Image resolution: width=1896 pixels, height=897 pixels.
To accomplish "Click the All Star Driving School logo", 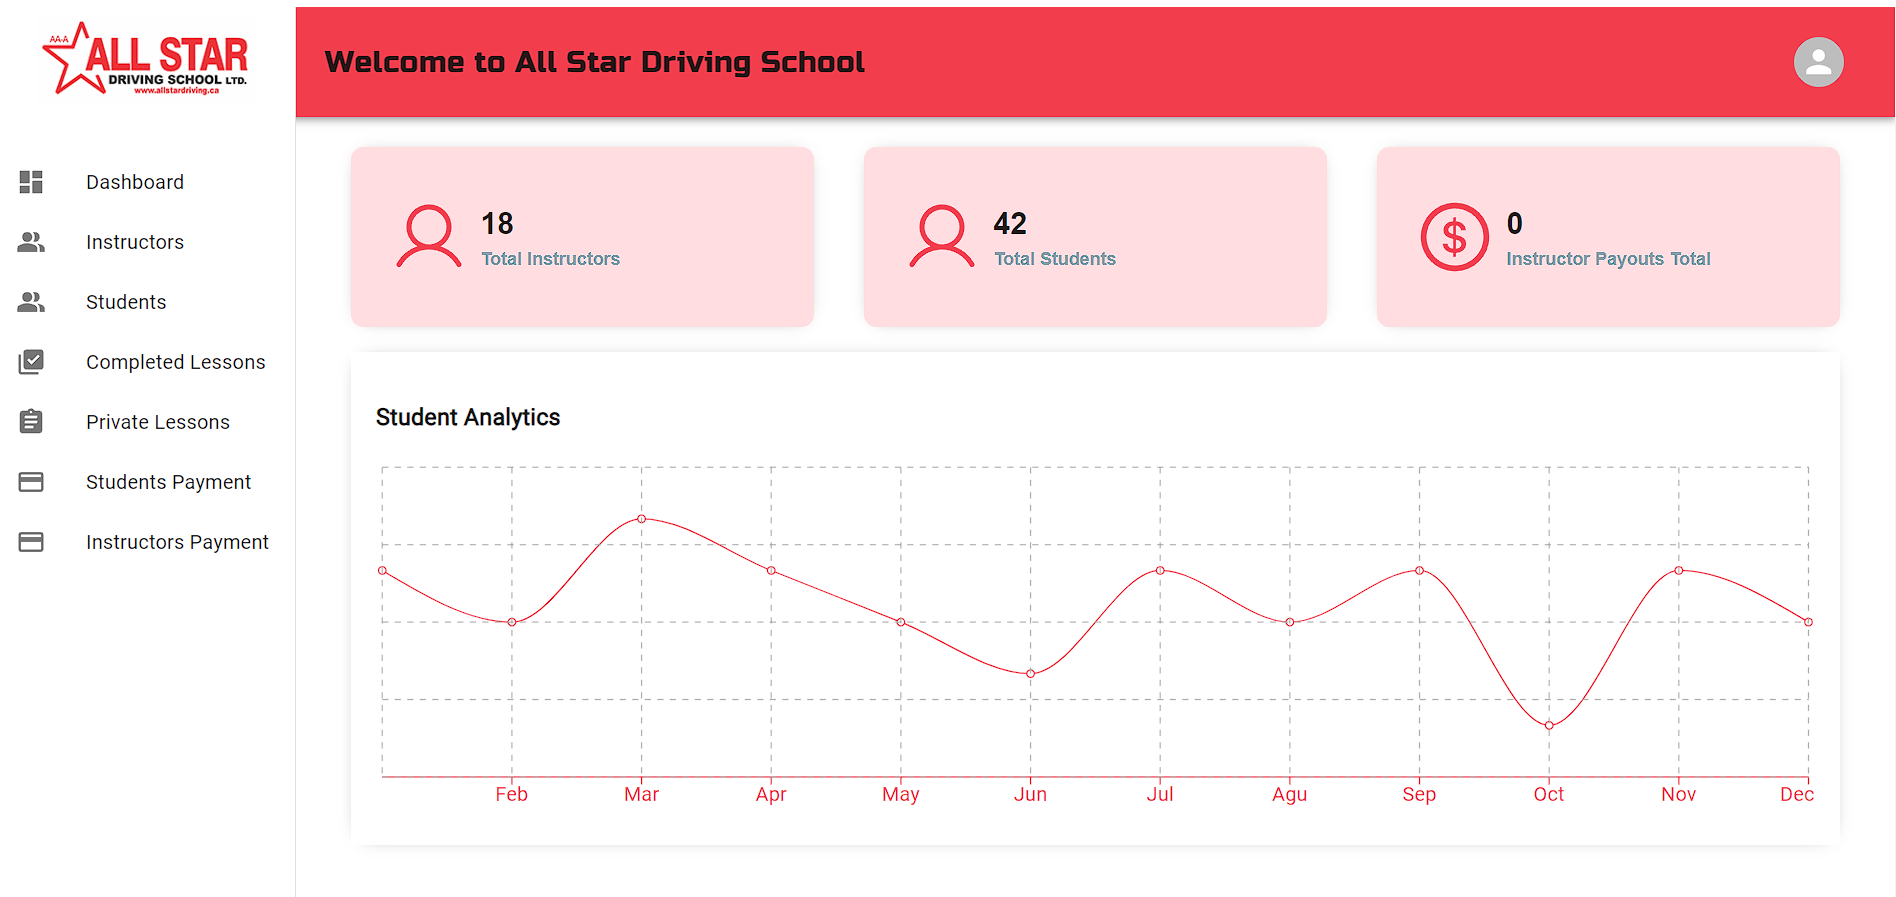I will tap(146, 60).
